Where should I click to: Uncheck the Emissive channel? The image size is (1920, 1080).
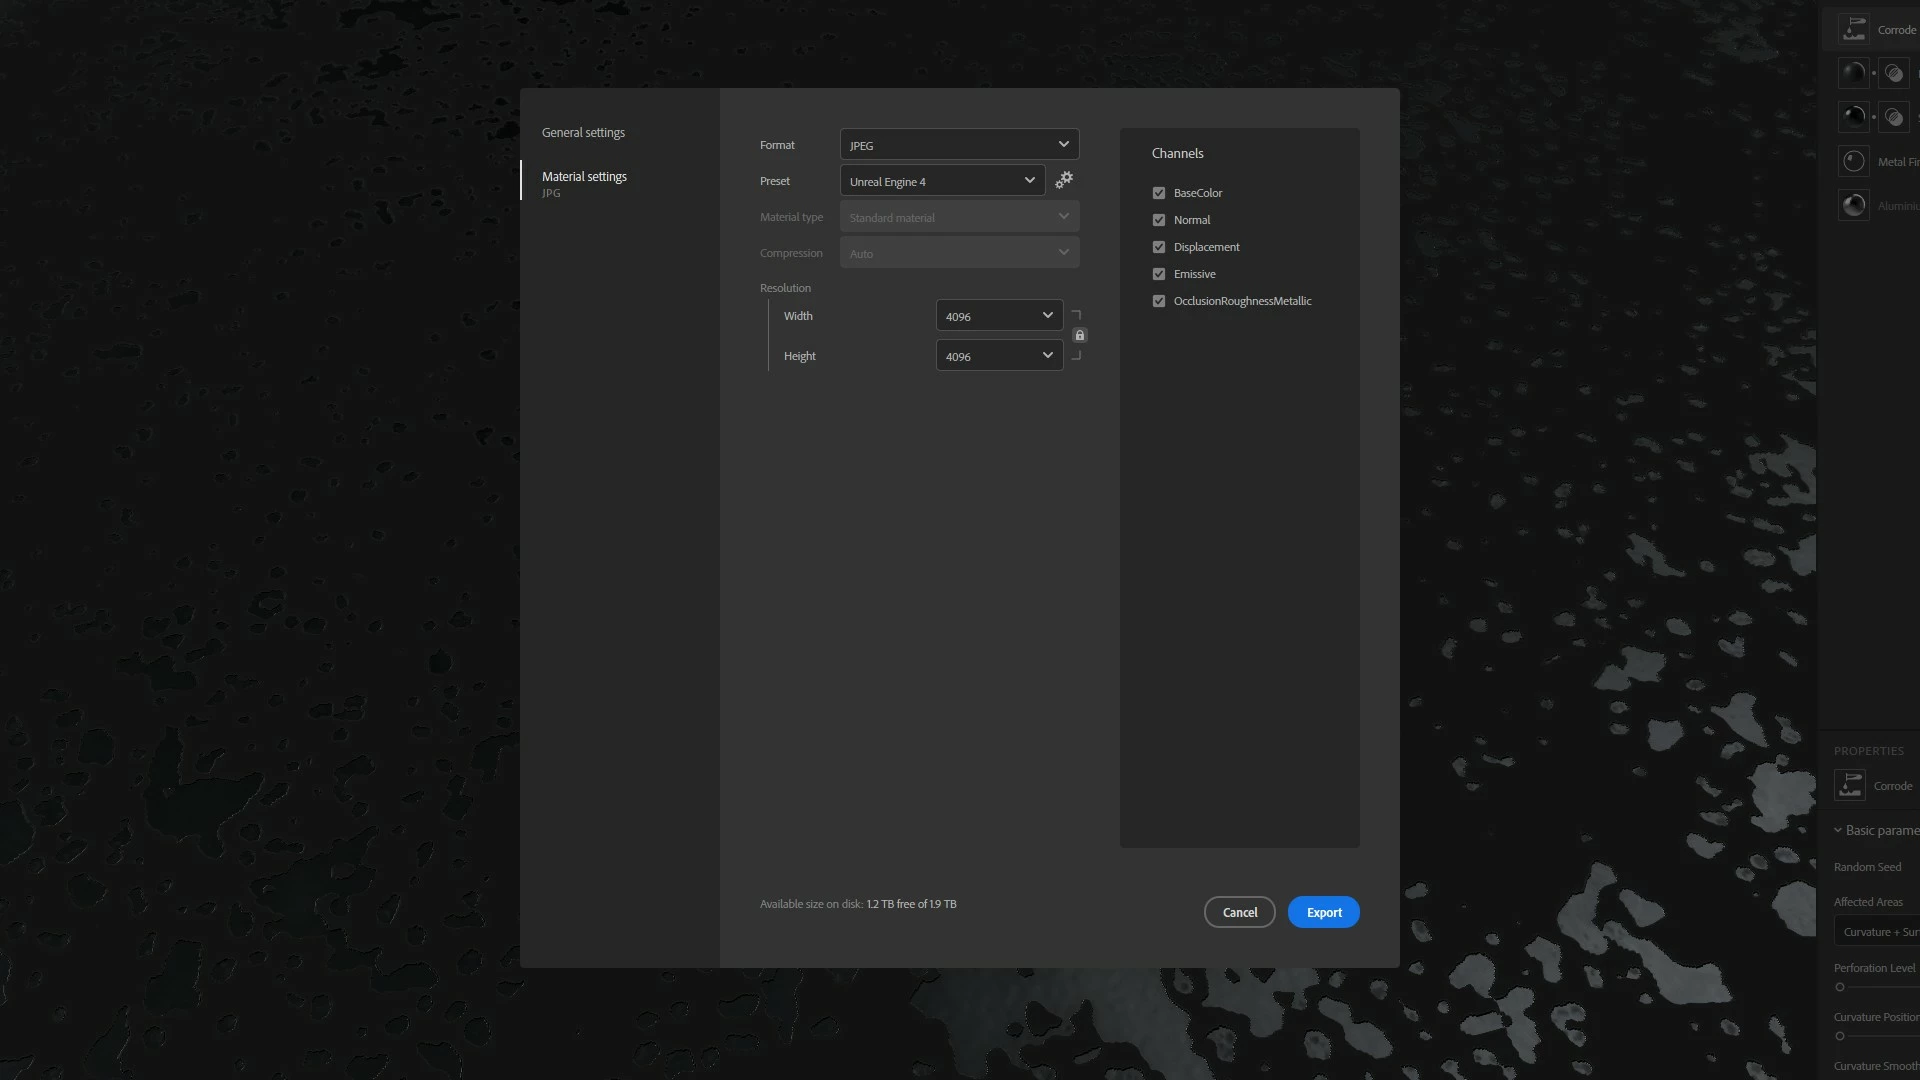coord(1159,274)
